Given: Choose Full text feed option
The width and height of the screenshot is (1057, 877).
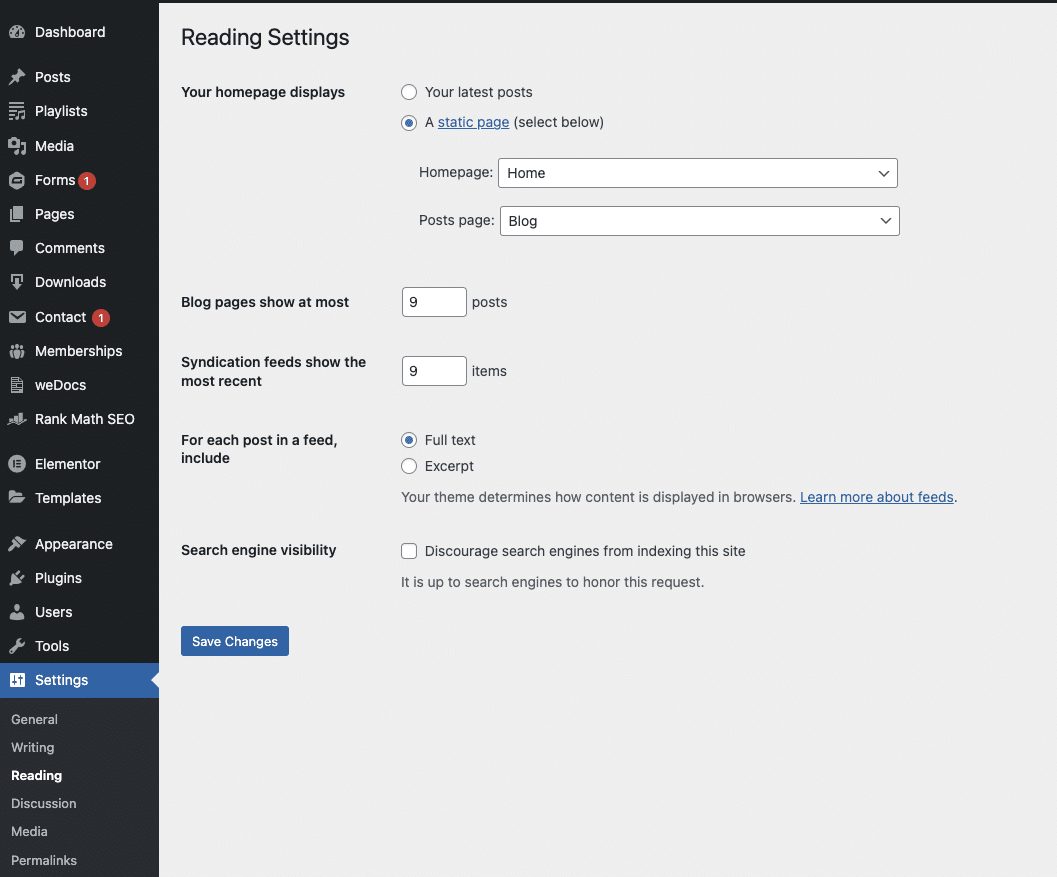Looking at the screenshot, I should [x=409, y=440].
